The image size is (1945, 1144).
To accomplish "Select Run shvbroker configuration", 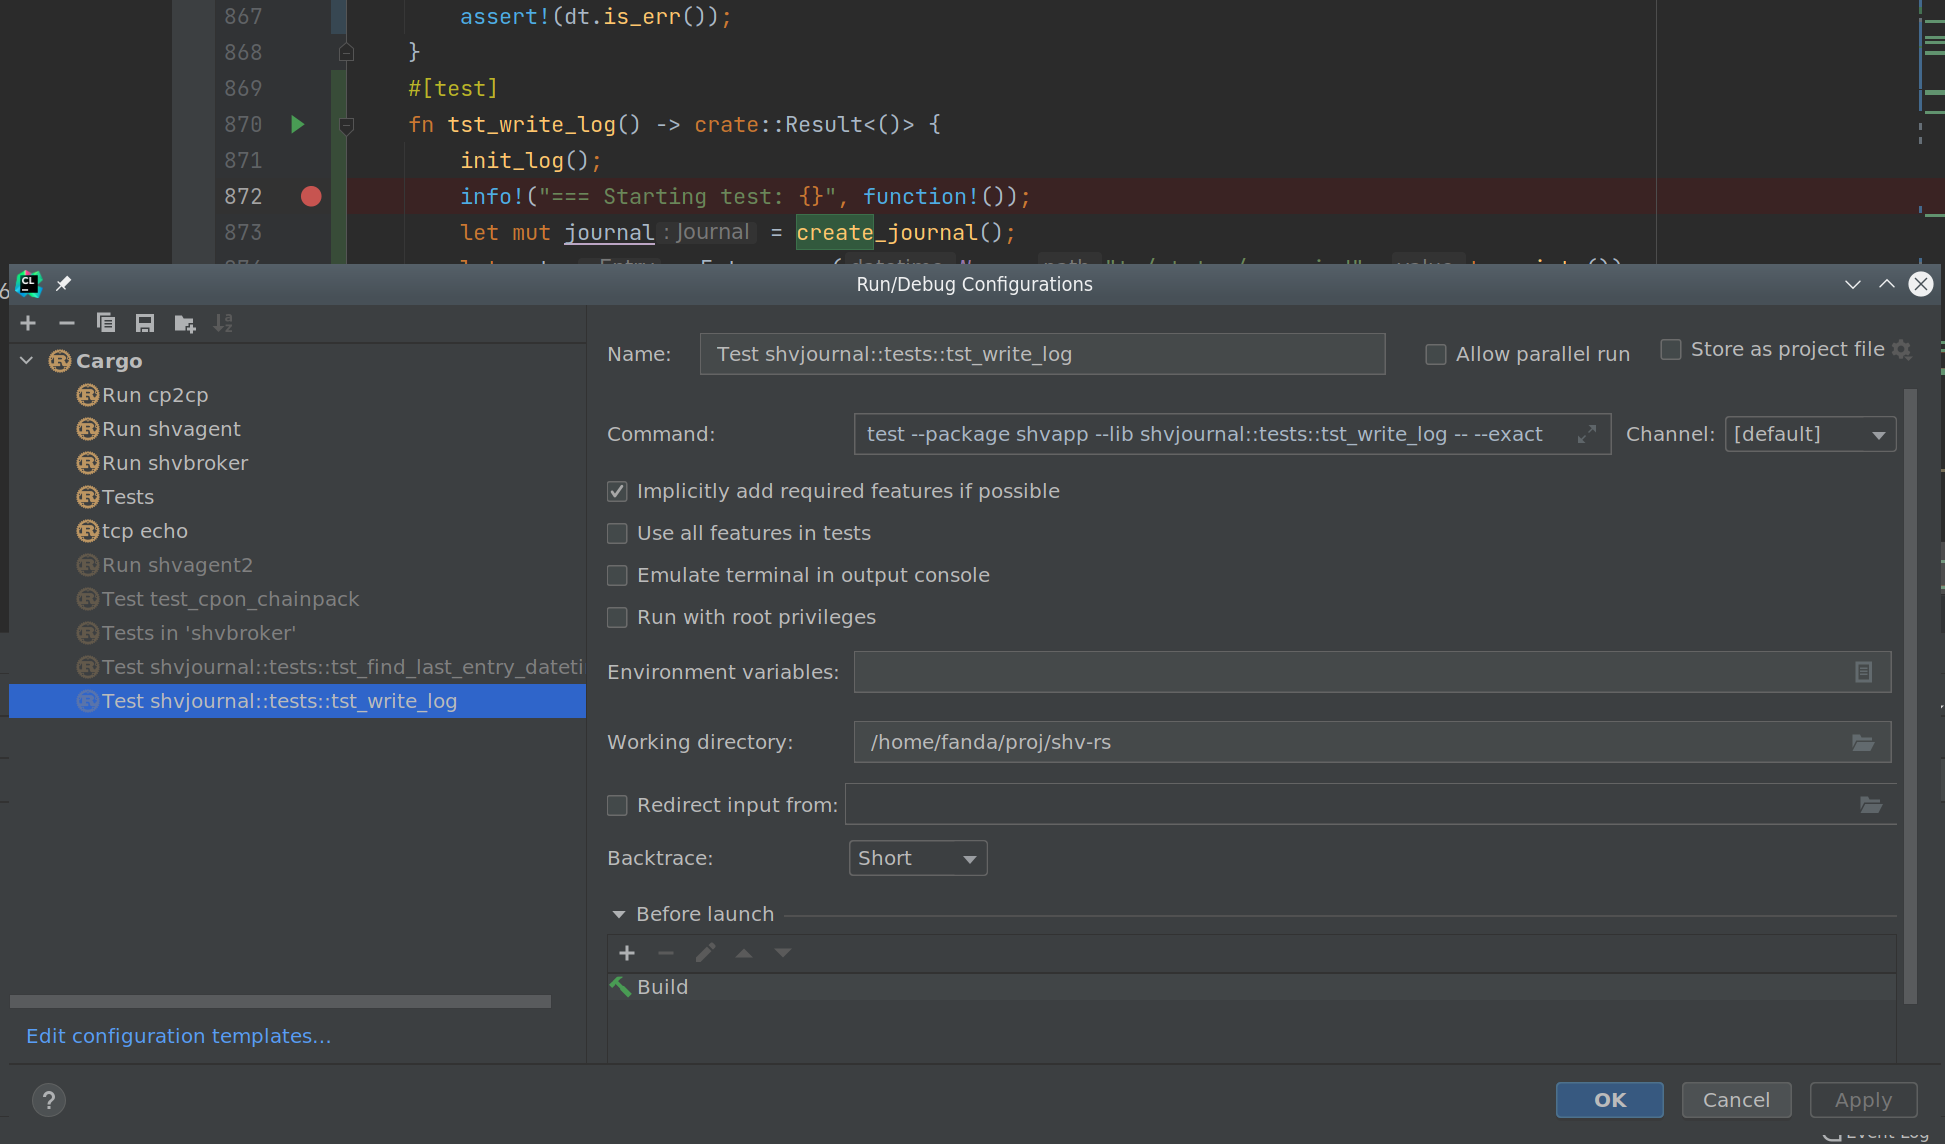I will tap(174, 463).
